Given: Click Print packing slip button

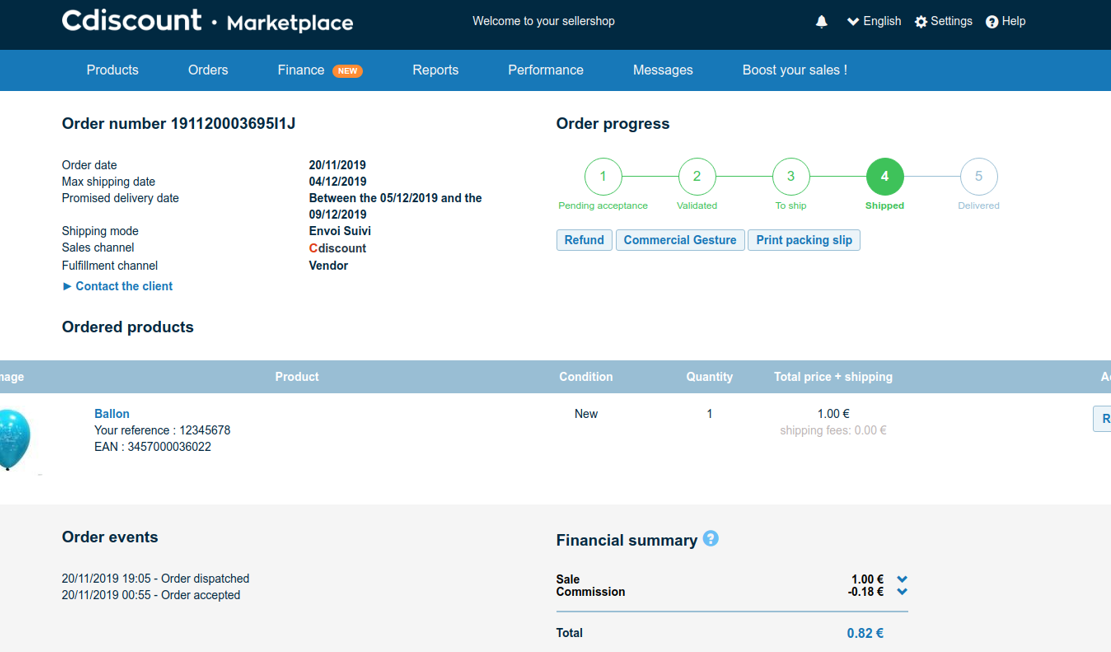Looking at the screenshot, I should (804, 240).
